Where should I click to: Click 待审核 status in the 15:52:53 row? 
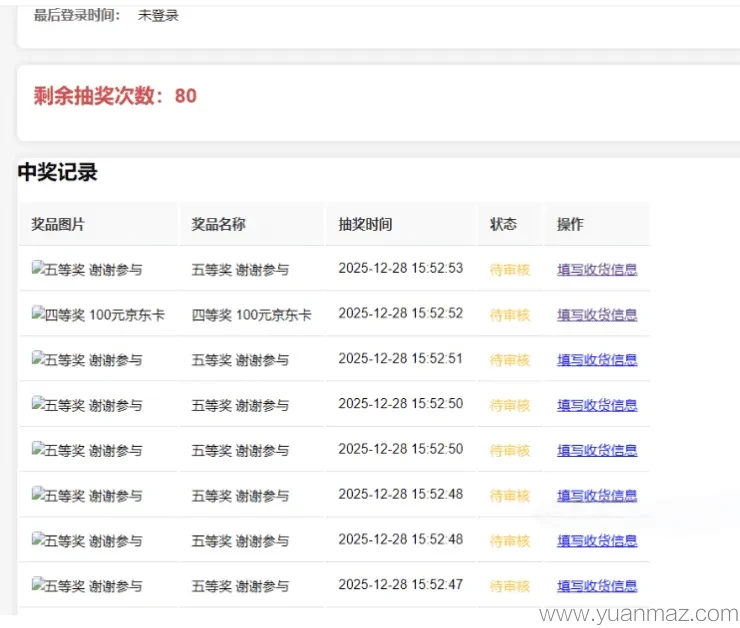(x=510, y=270)
